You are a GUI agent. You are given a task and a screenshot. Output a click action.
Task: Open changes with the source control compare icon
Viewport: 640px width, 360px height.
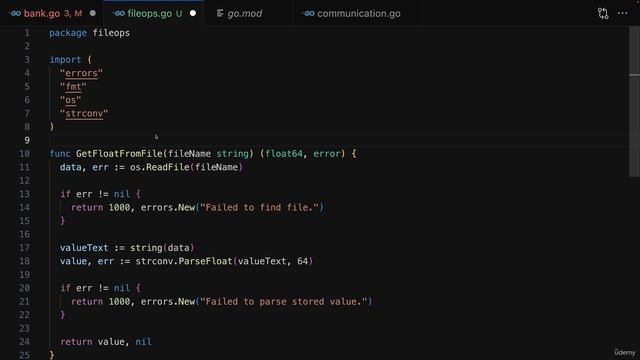(603, 13)
